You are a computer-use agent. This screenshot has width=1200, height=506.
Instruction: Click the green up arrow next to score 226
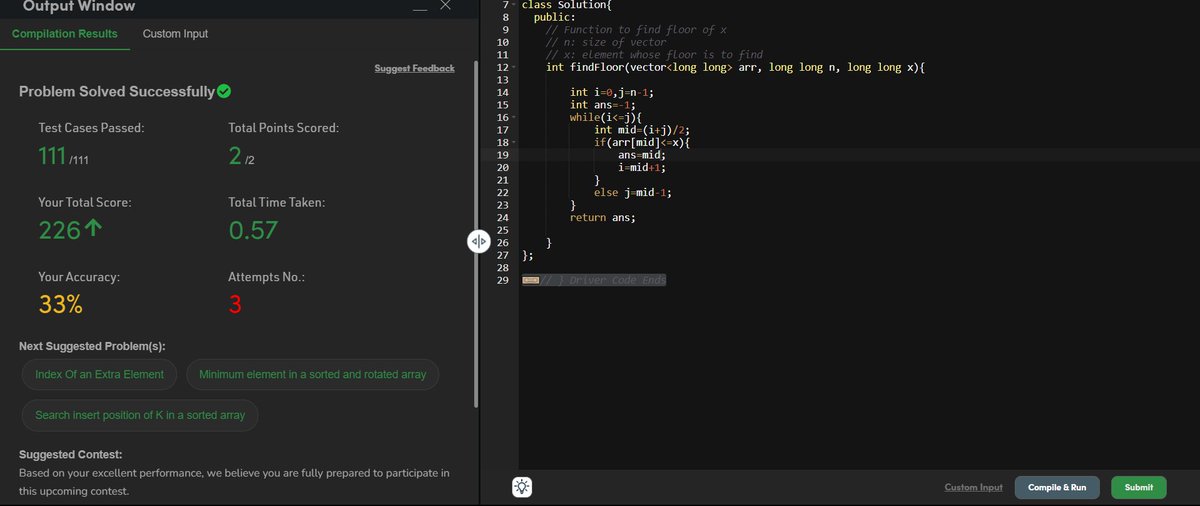point(94,230)
